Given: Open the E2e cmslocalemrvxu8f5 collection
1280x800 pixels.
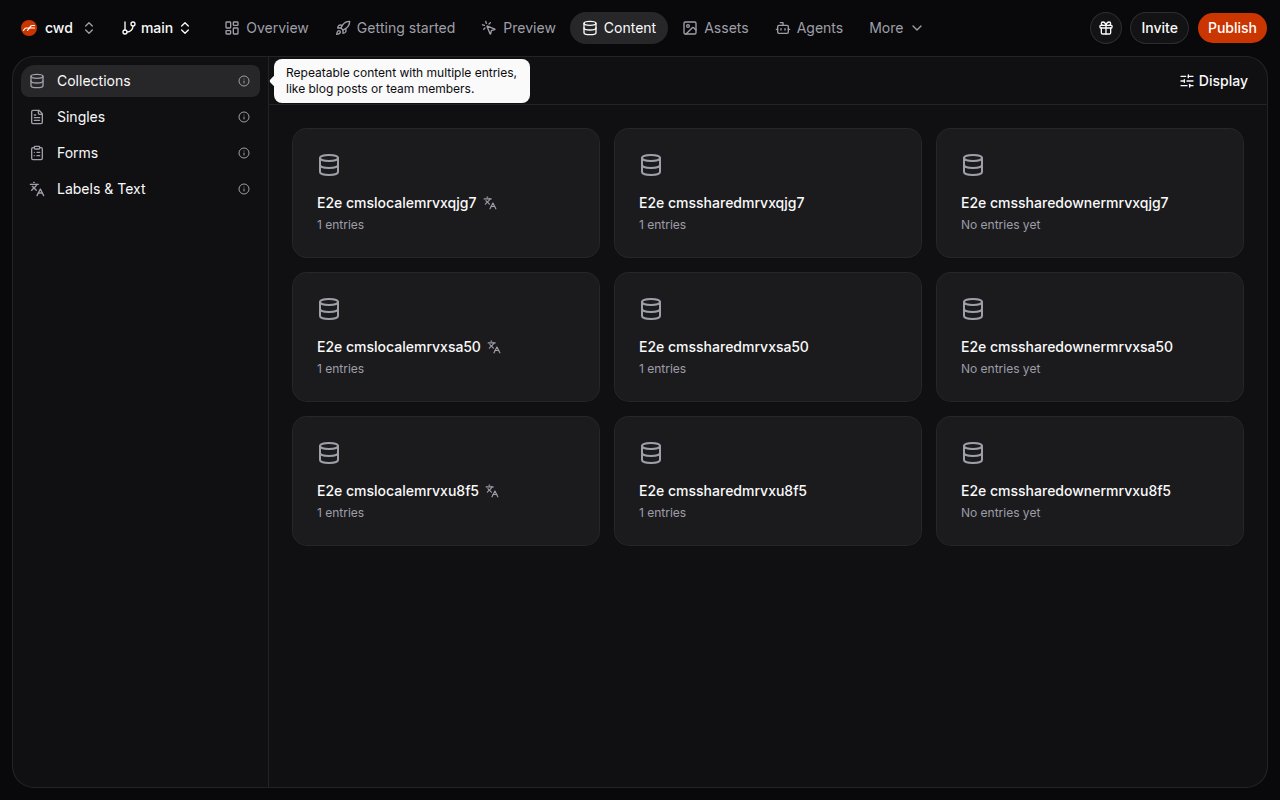Looking at the screenshot, I should click(446, 481).
